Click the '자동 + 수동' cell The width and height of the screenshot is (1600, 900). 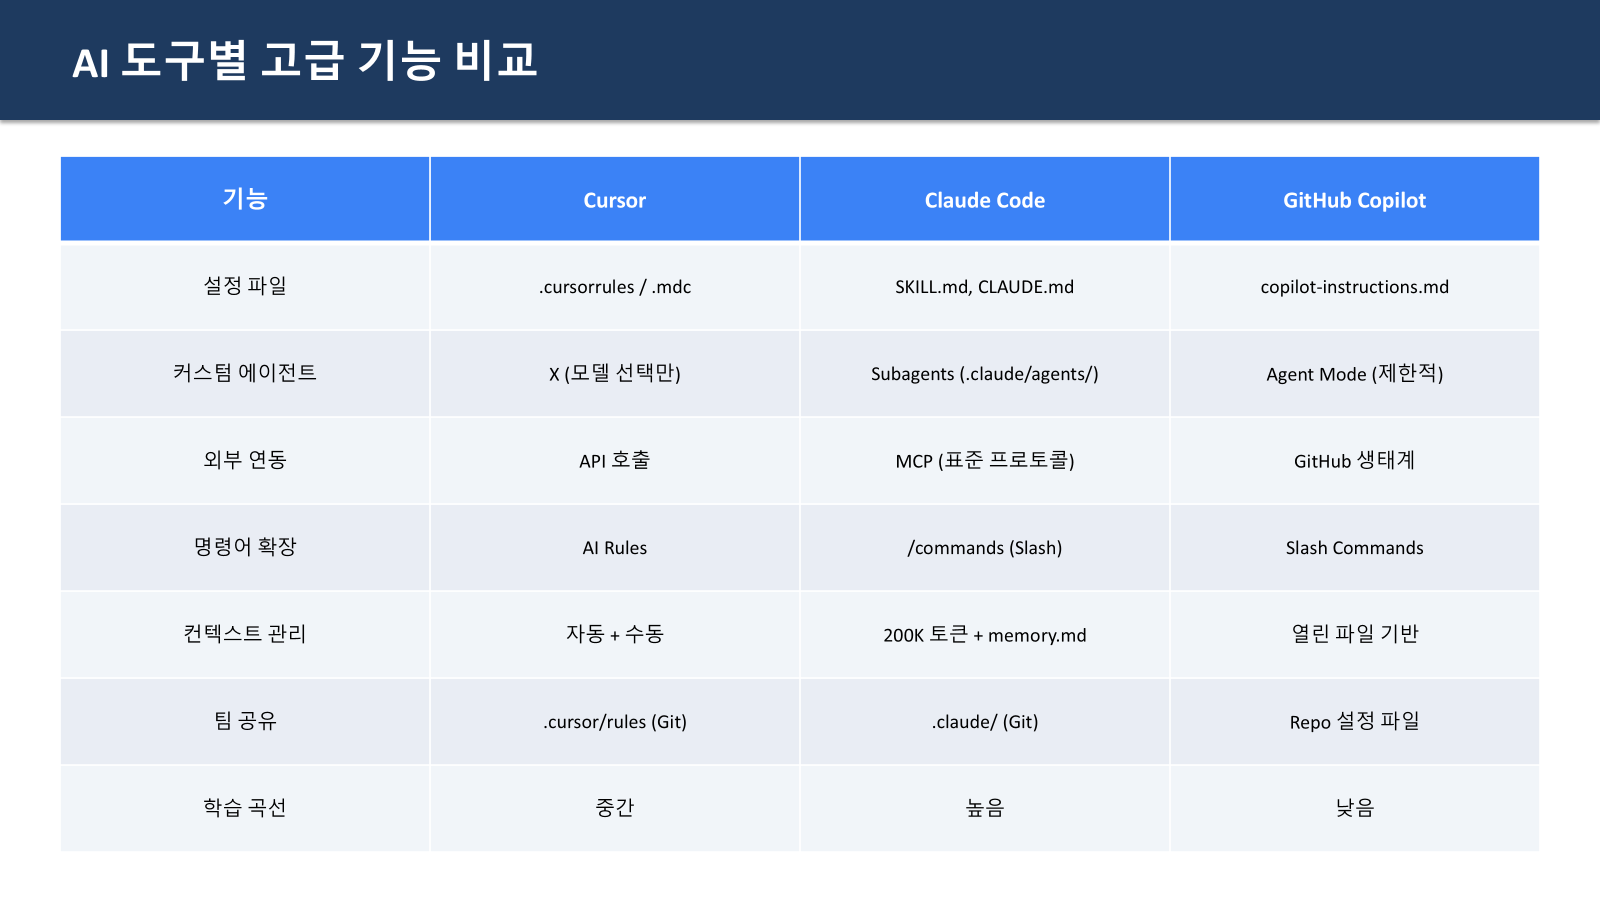click(615, 634)
